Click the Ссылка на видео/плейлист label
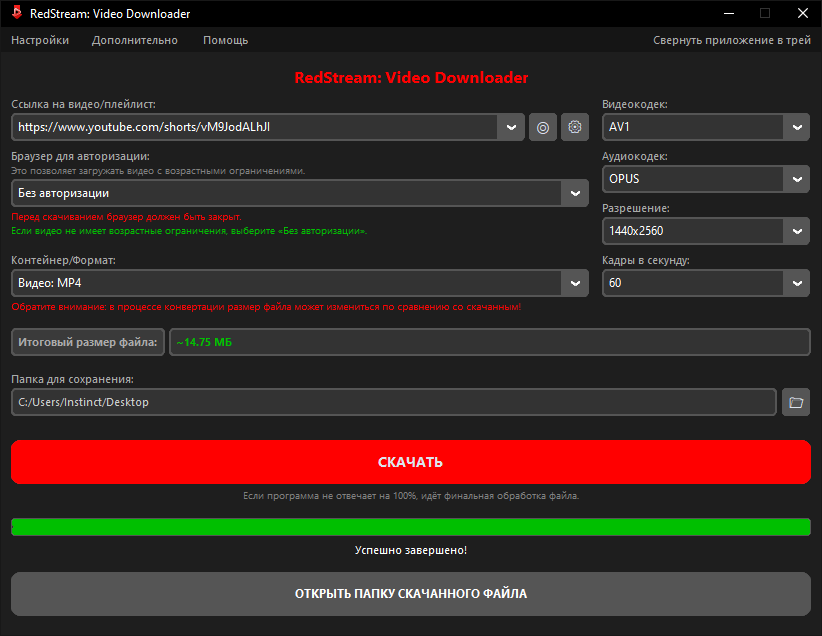Viewport: 822px width, 636px height. [83, 104]
